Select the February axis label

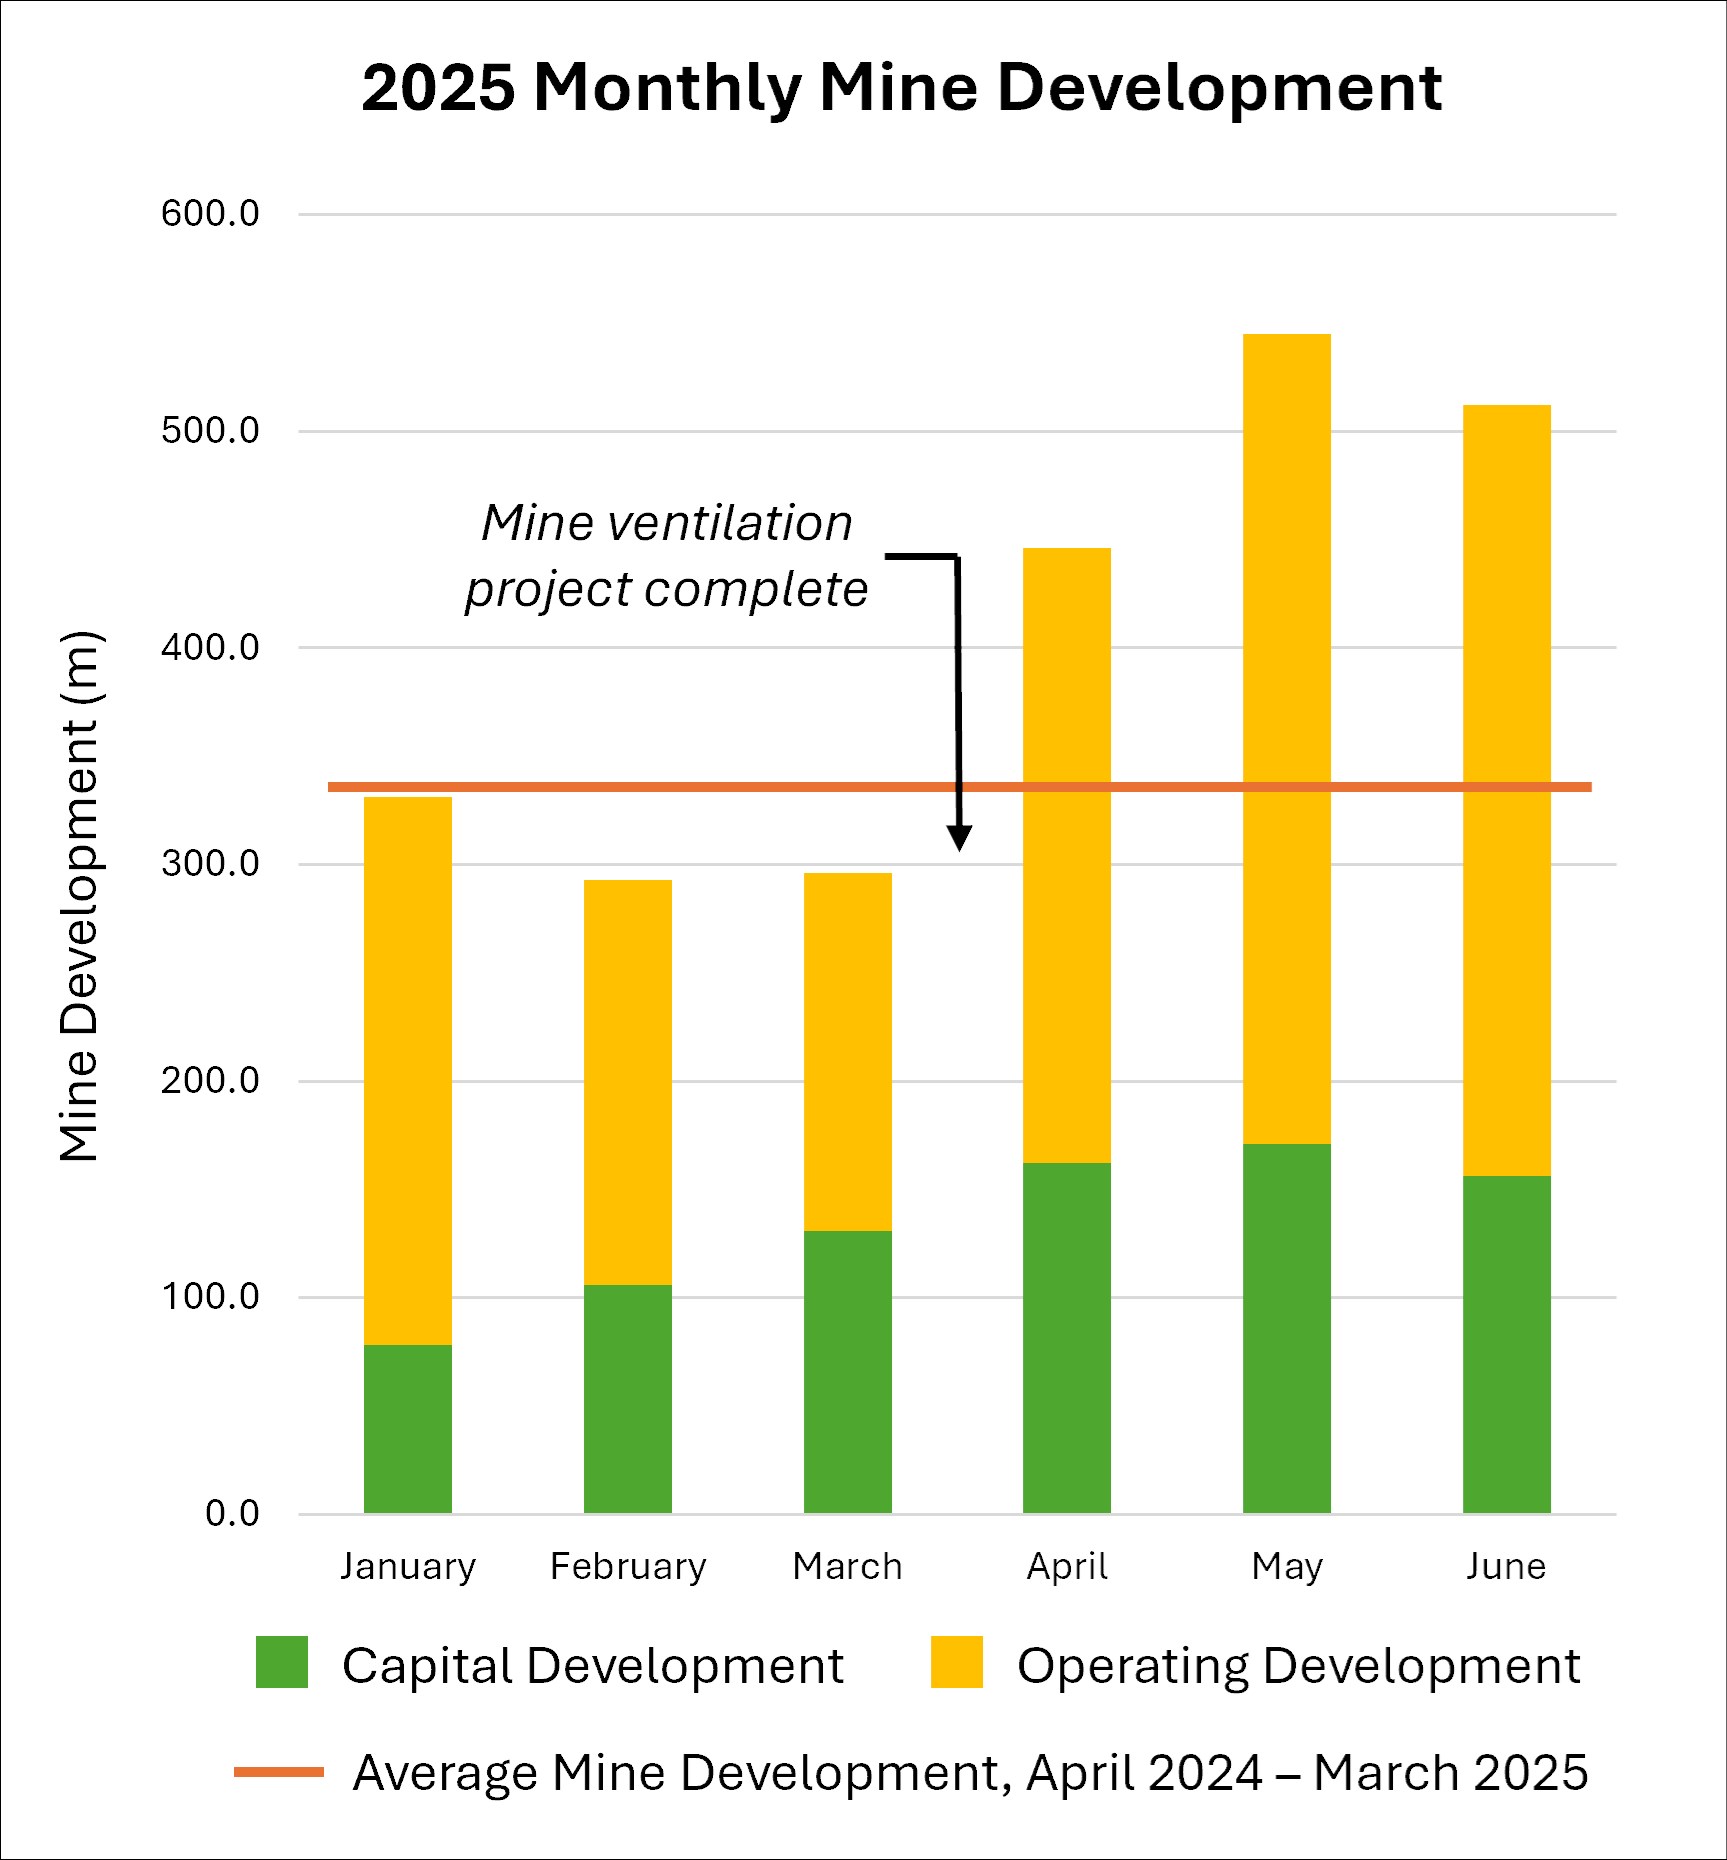click(x=628, y=1567)
